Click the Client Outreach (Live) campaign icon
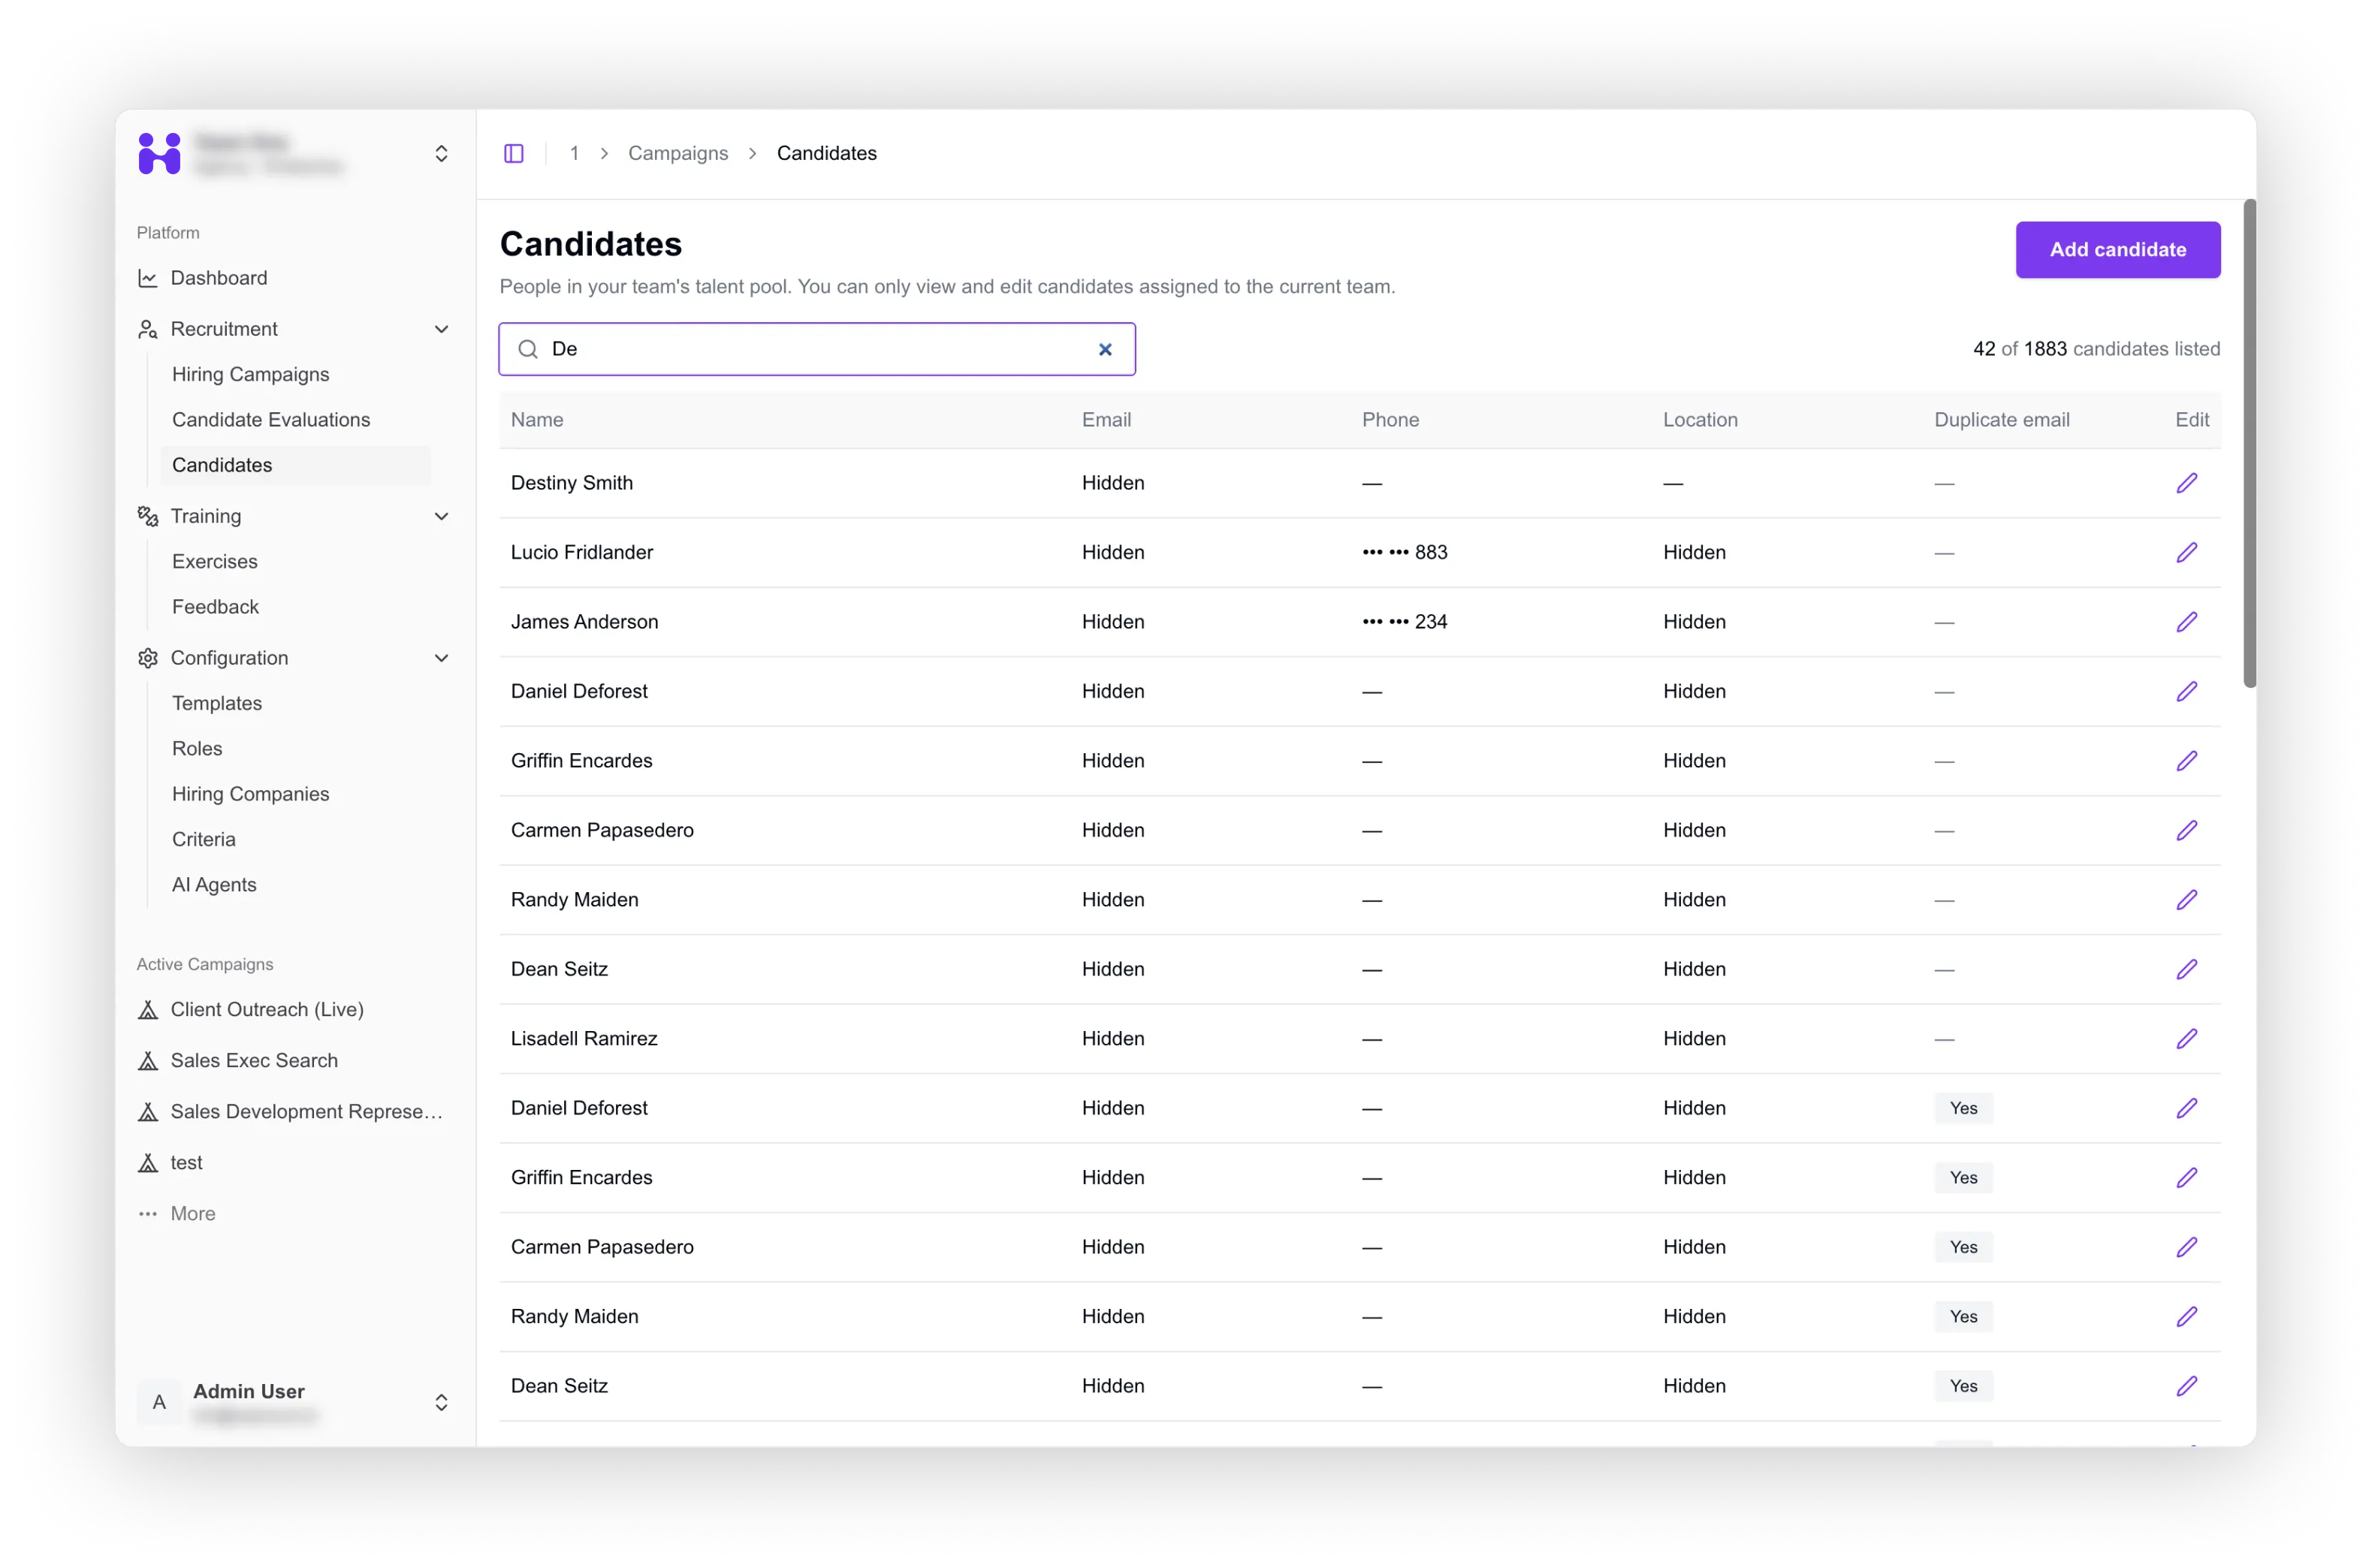The image size is (2372, 1568). (148, 1010)
